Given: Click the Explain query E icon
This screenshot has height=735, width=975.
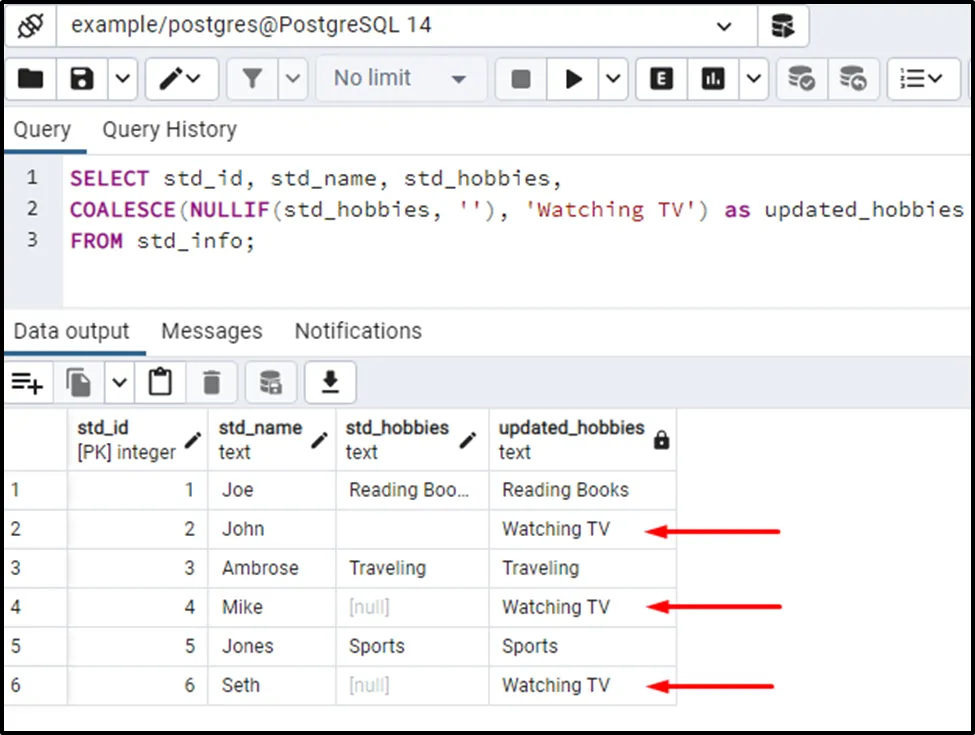Looking at the screenshot, I should [x=661, y=79].
